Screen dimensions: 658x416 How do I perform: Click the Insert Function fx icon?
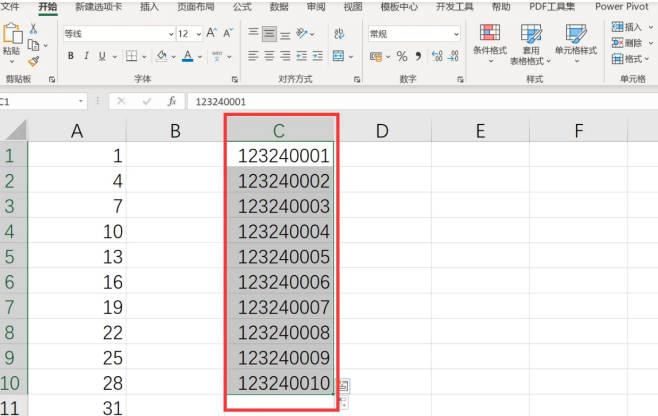click(172, 101)
